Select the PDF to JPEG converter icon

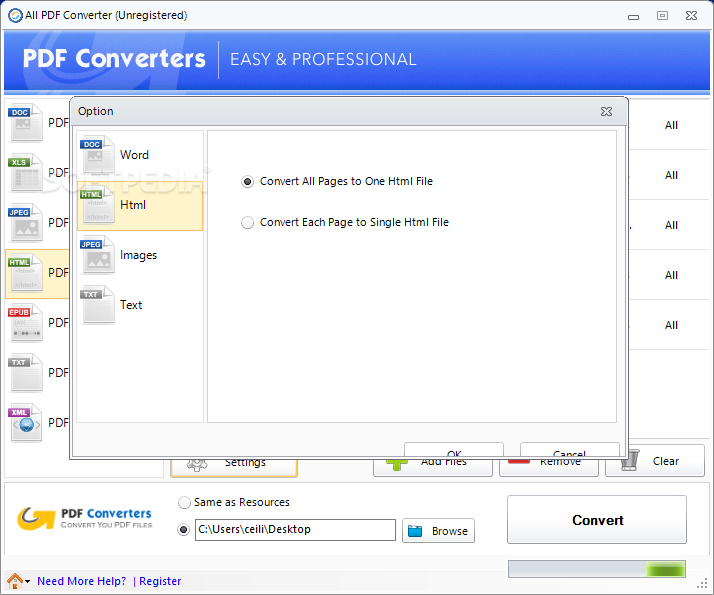(26, 223)
